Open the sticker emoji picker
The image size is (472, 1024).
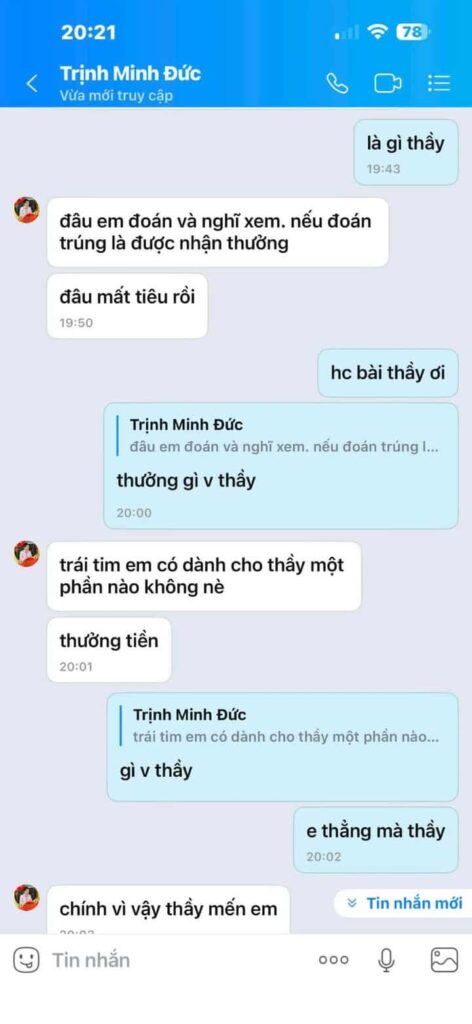point(25,959)
